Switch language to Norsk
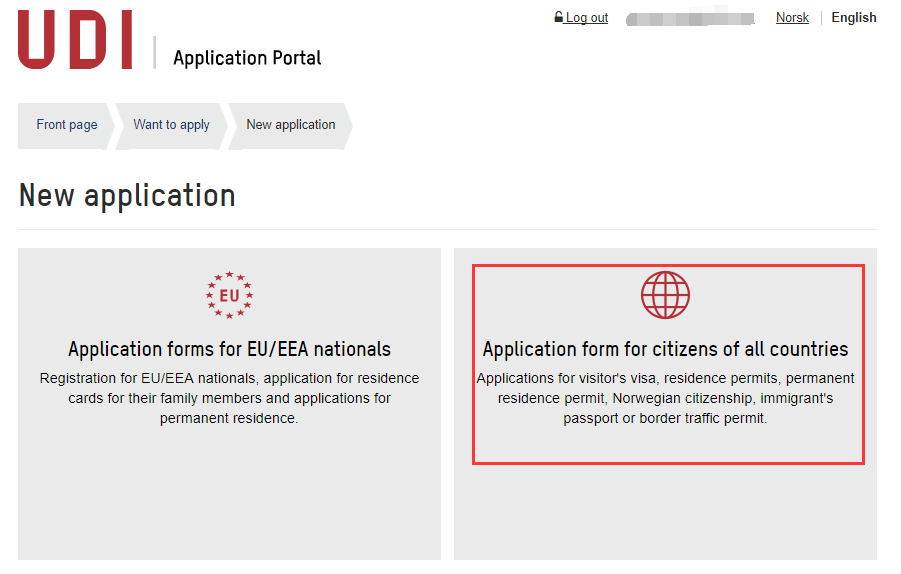Viewport: 901px width, 574px height. point(792,18)
